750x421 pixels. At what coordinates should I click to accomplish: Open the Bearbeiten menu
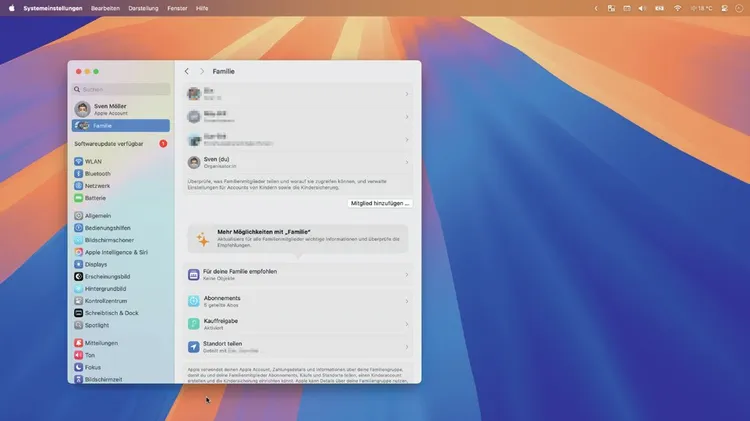point(105,8)
